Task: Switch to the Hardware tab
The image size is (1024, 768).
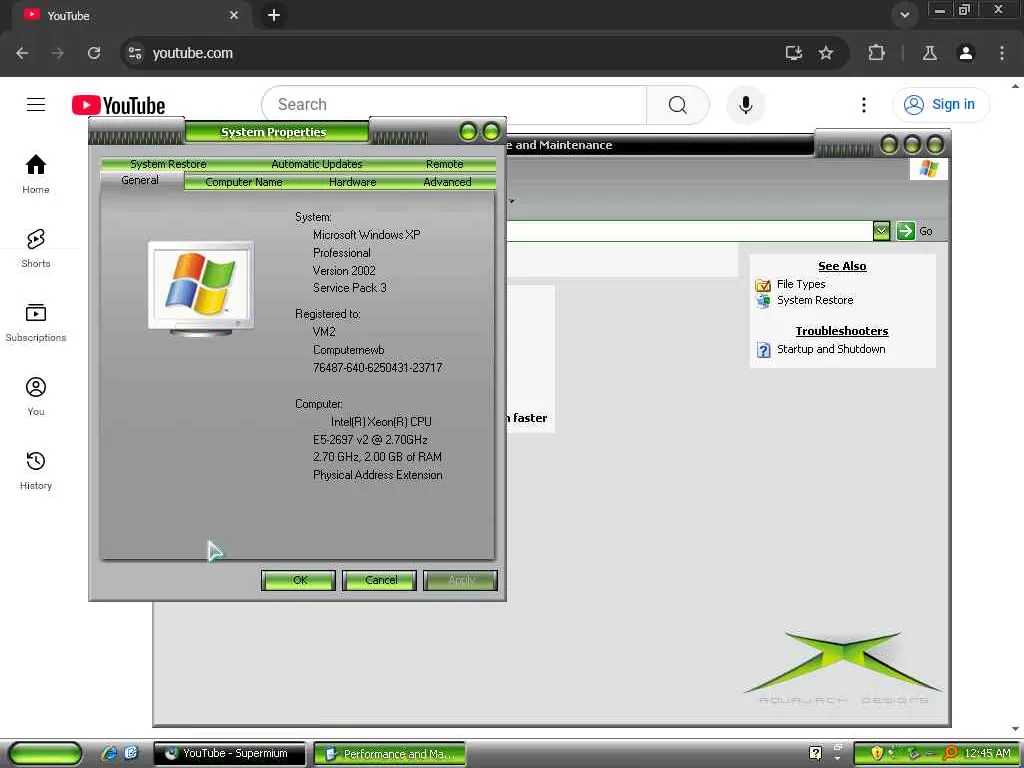Action: click(x=352, y=182)
